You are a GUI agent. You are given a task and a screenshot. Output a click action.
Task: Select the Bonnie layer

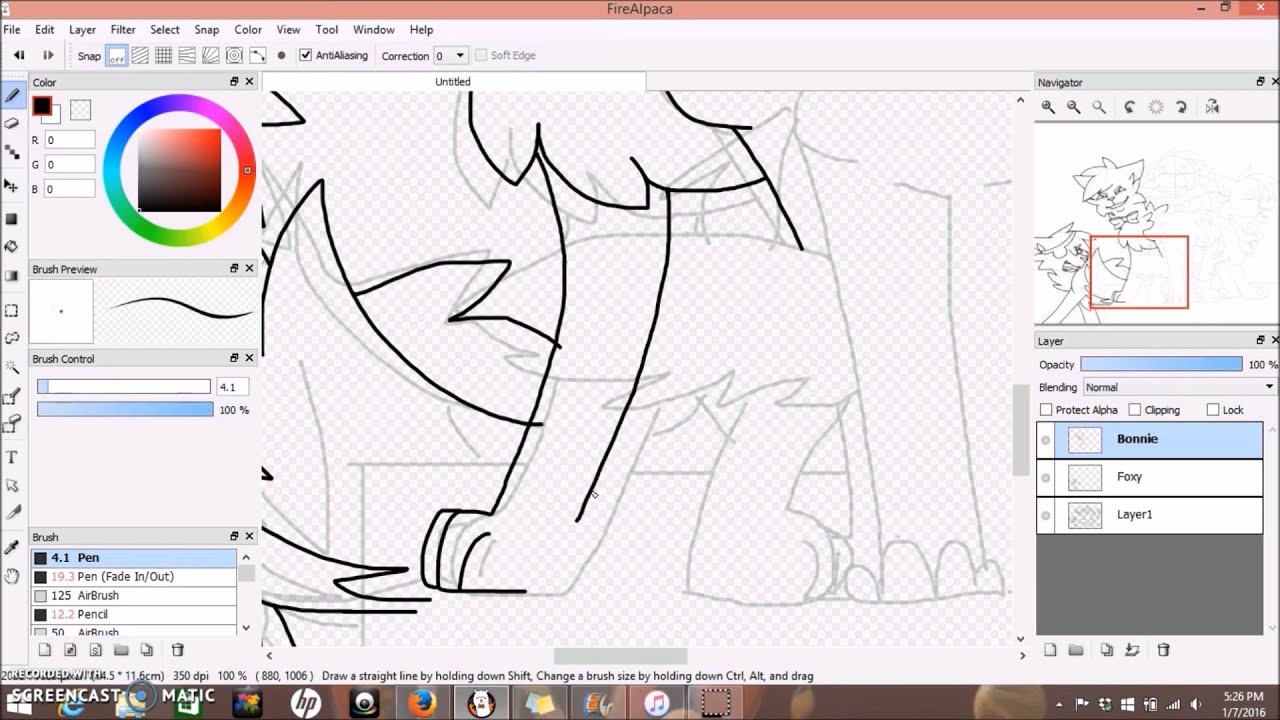pyautogui.click(x=1150, y=439)
